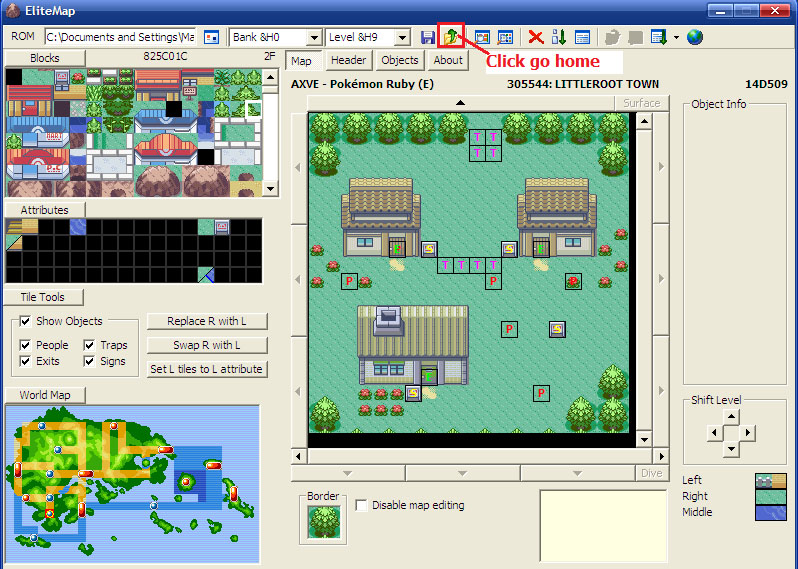Click the export list with green arrow icon
The image size is (798, 569).
[659, 37]
